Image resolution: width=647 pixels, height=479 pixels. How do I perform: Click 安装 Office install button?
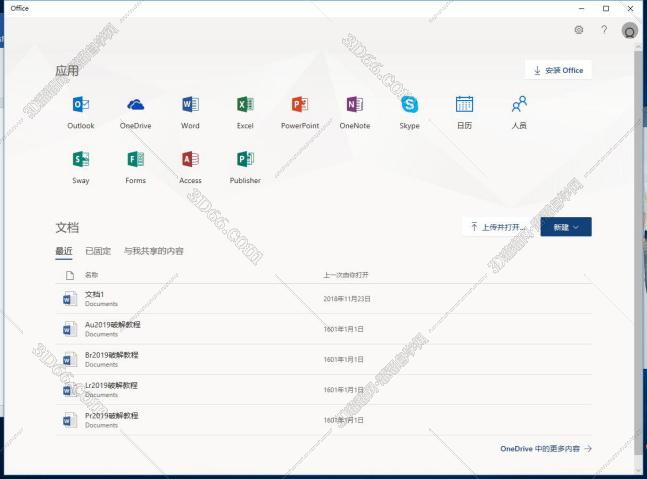pyautogui.click(x=558, y=70)
